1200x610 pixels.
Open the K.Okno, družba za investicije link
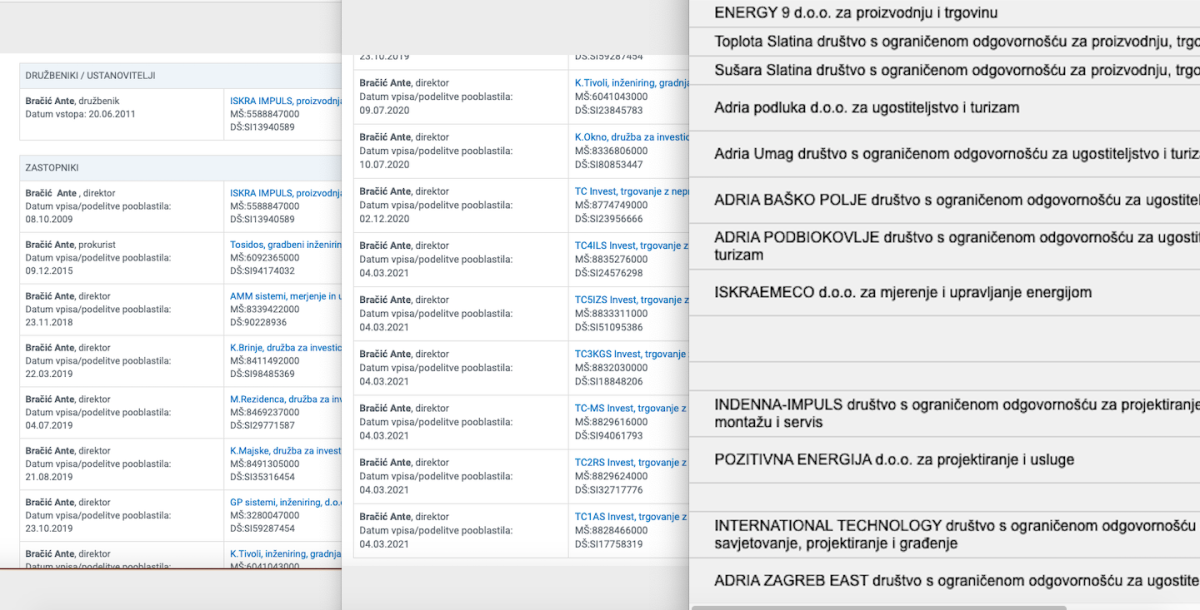632,137
